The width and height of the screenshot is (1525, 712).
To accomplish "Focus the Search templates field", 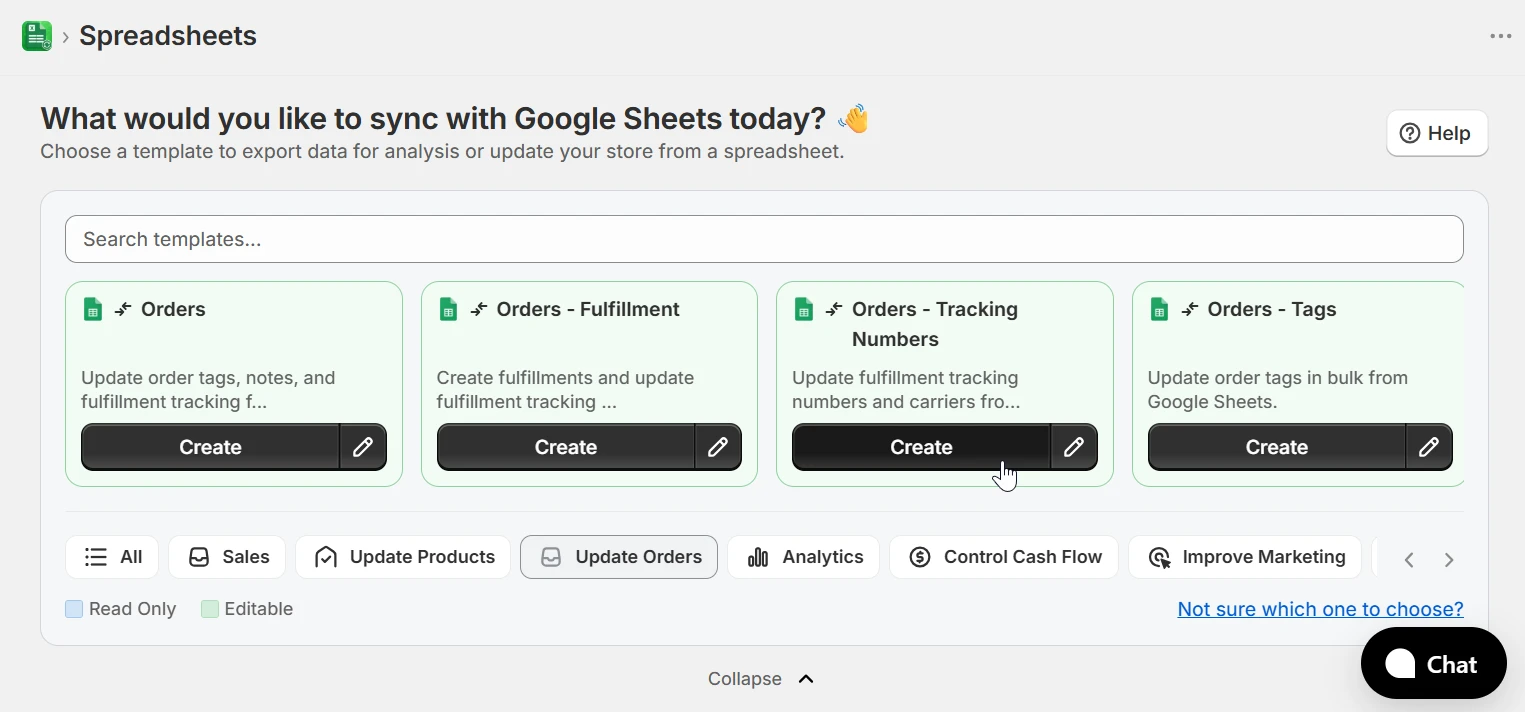I will pyautogui.click(x=764, y=239).
